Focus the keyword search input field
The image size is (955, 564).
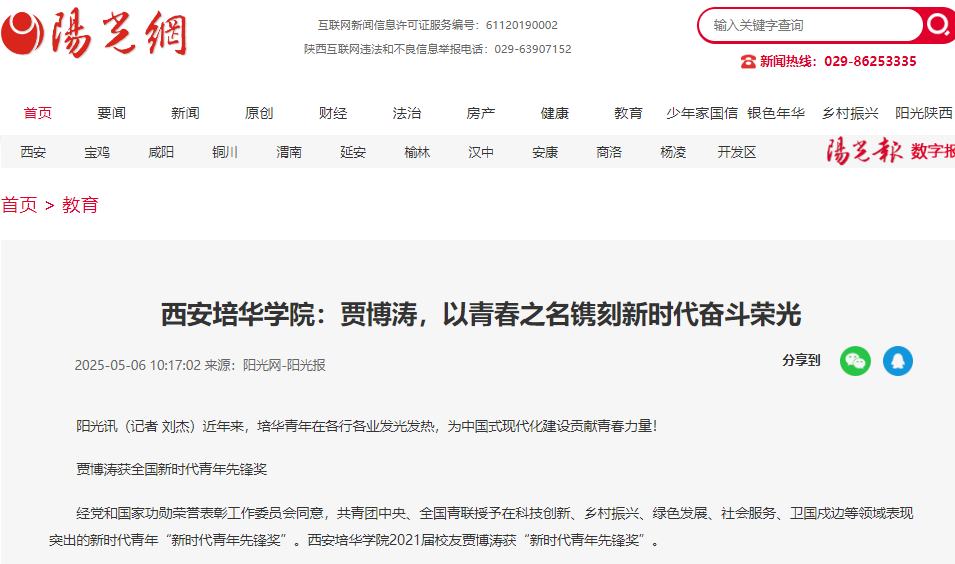pyautogui.click(x=810, y=25)
